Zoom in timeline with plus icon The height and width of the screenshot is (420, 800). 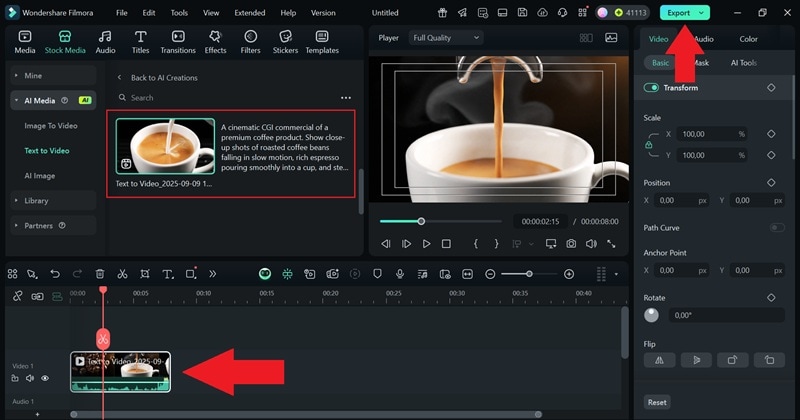569,274
